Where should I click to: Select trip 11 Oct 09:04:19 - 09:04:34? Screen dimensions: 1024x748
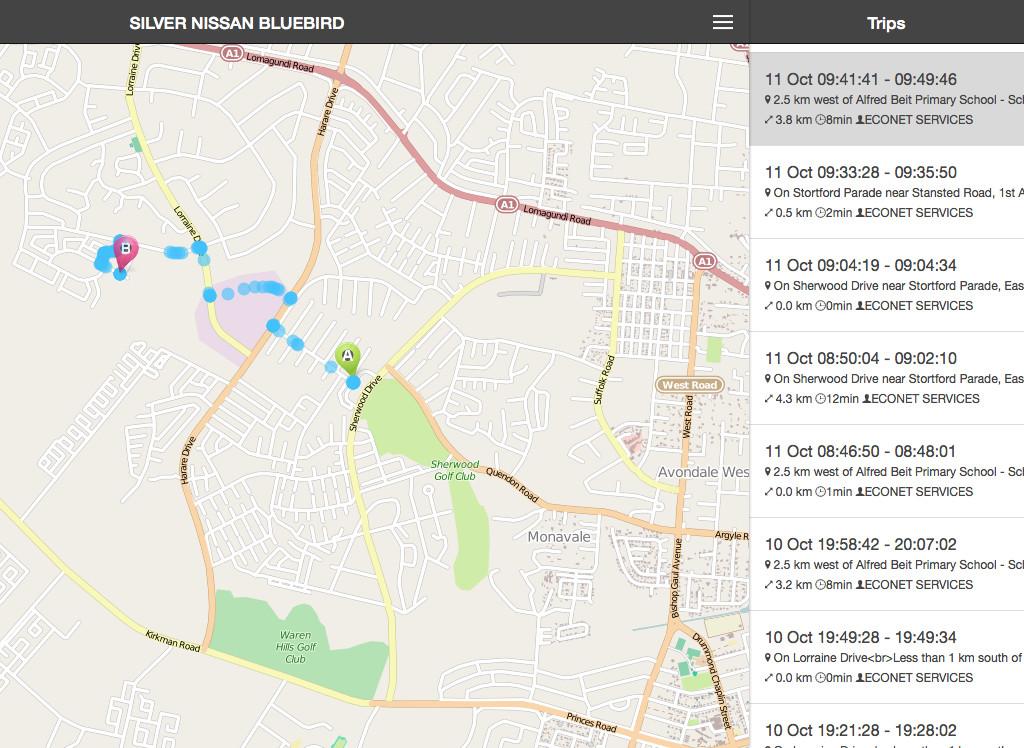(x=887, y=285)
